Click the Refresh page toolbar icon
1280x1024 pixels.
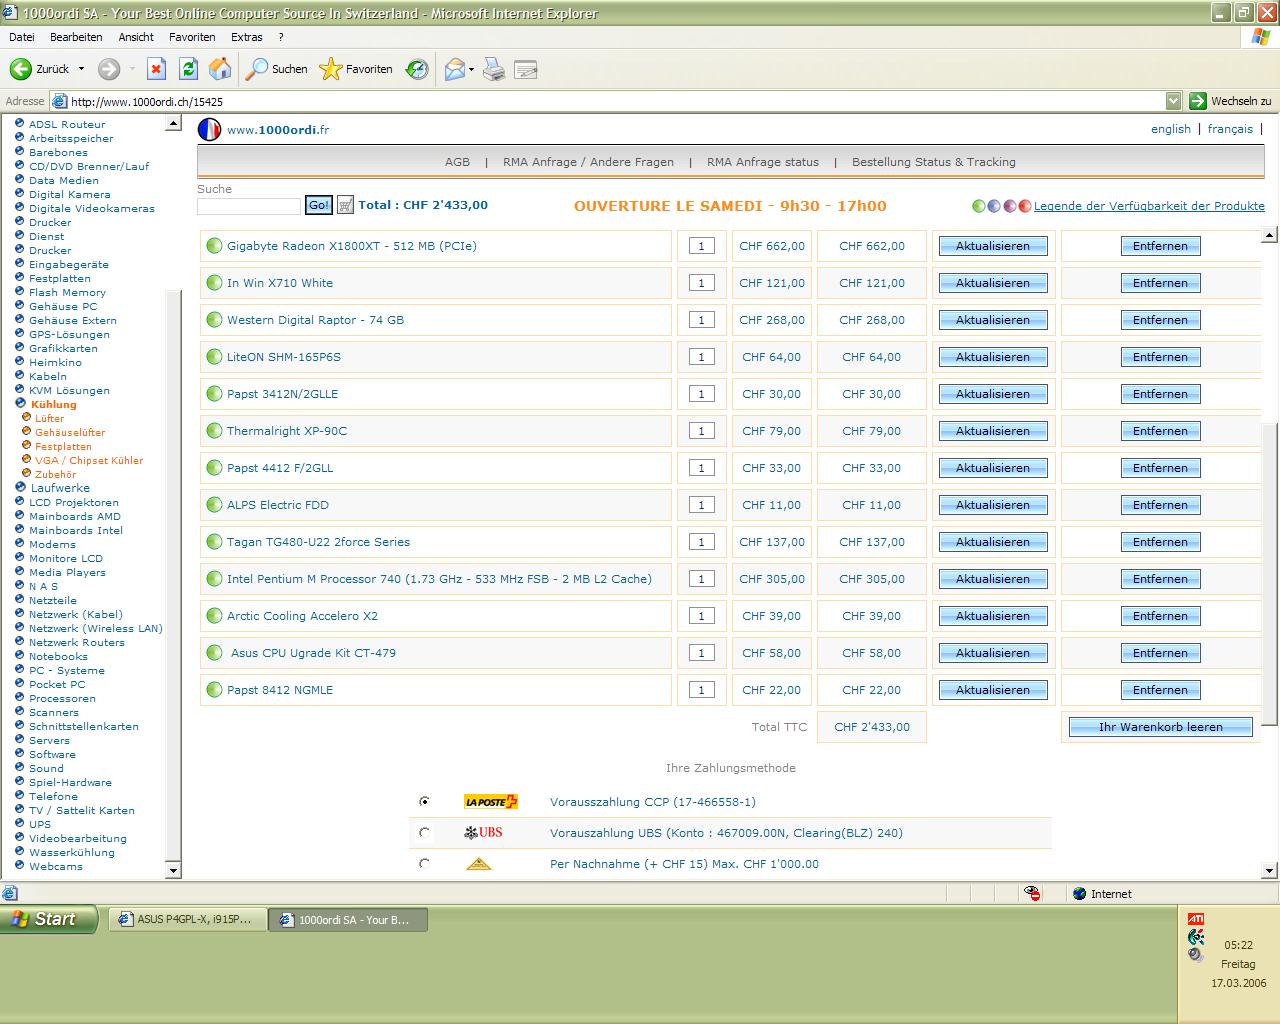click(188, 69)
